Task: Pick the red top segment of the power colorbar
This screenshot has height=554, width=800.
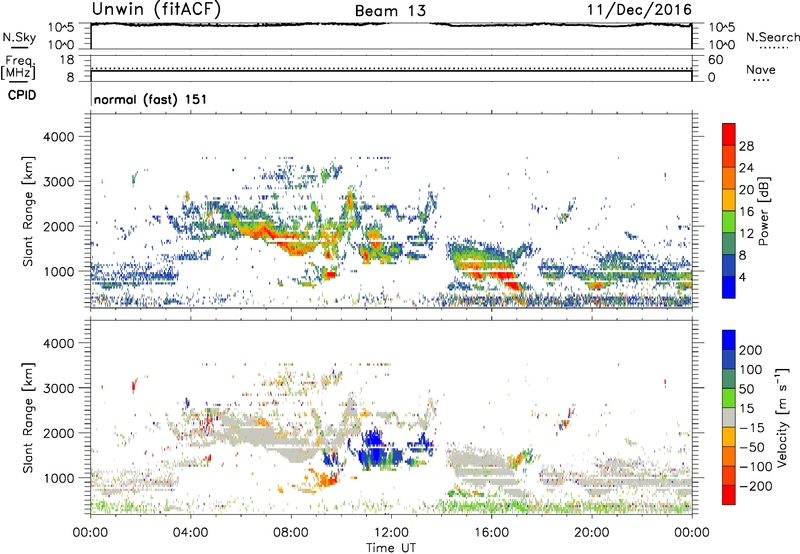Action: (729, 134)
